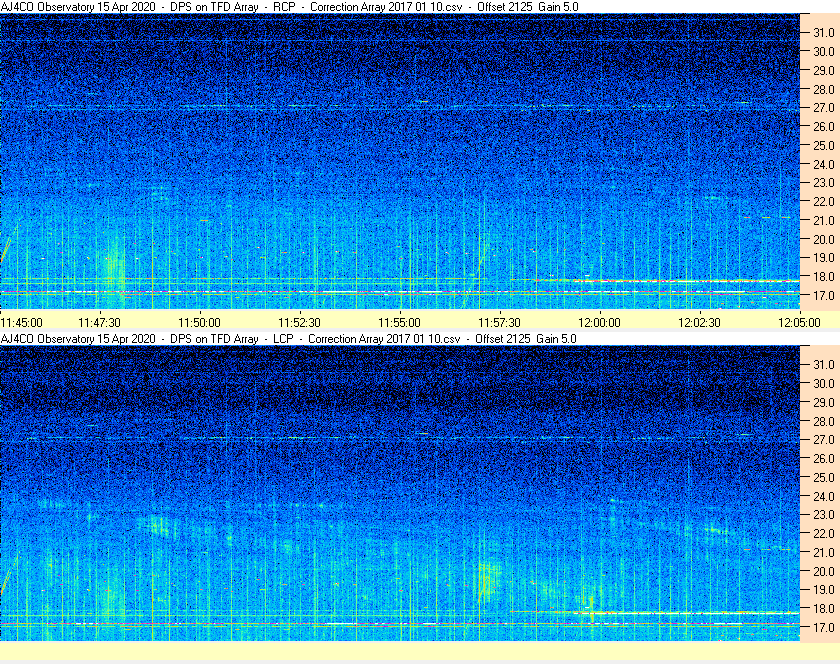Screen dimensions: 840x664
Task: Select the 12:02:30 time axis label
Action: tap(700, 323)
